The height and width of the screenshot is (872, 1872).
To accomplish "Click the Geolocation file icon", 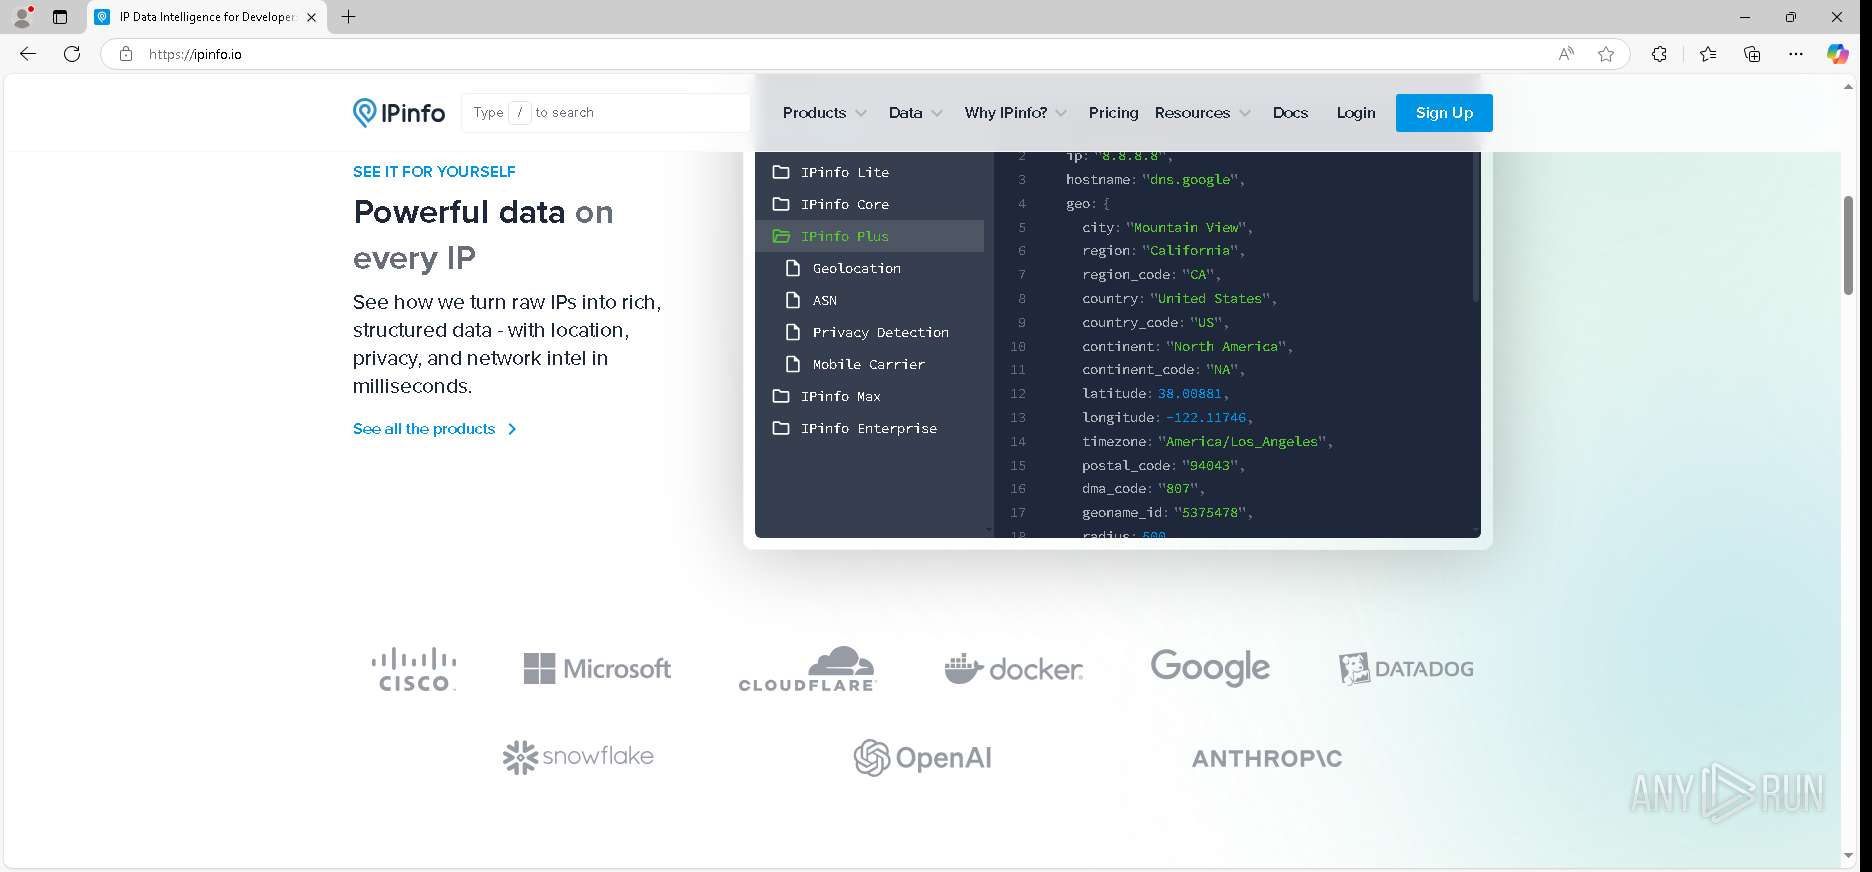I will click(x=793, y=268).
